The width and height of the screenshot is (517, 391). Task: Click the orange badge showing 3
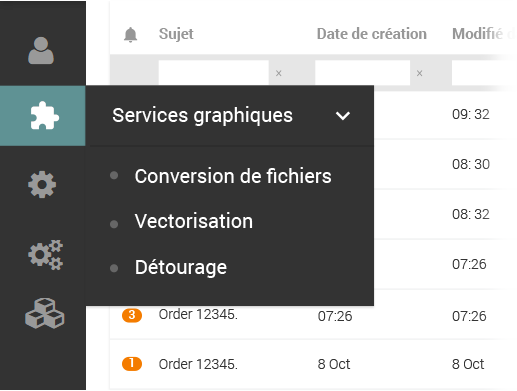click(132, 315)
